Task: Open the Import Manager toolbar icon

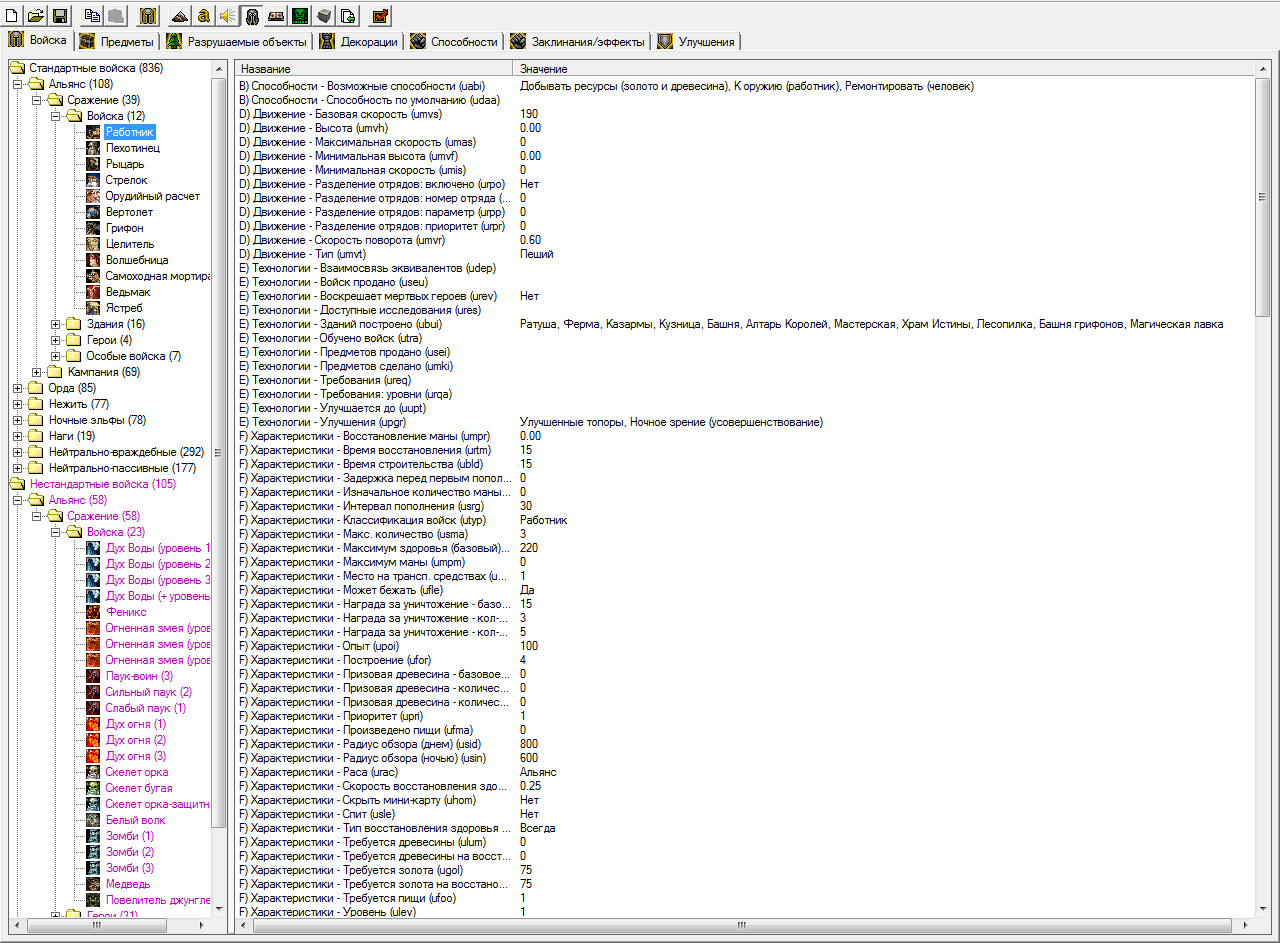Action: pos(347,15)
